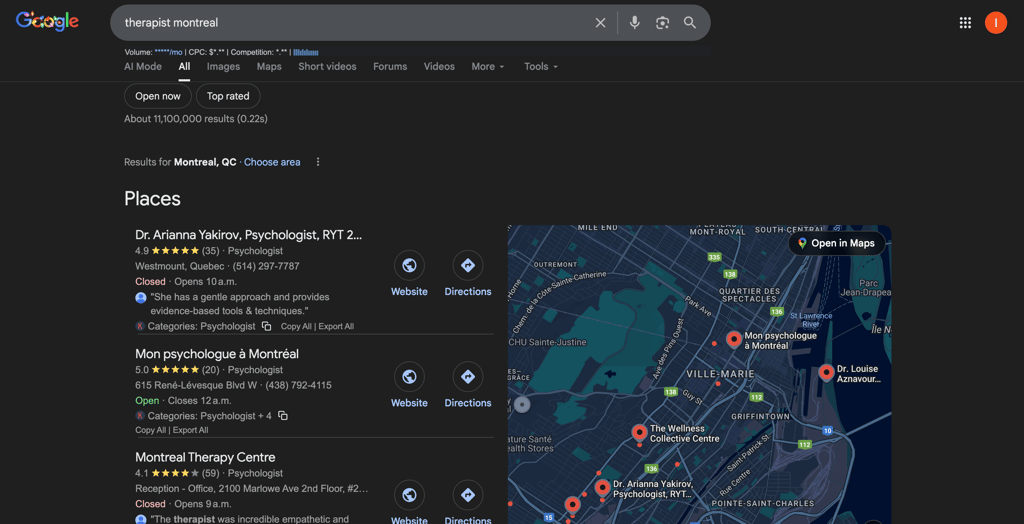Click Website globe icon for Mon psychologue à Montréal
This screenshot has height=524, width=1024.
click(409, 377)
